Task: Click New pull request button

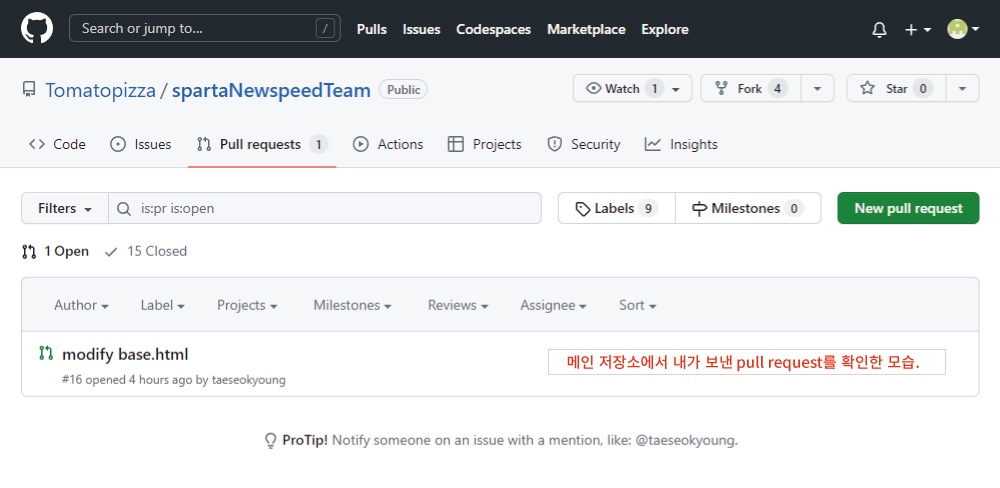Action: [x=908, y=208]
